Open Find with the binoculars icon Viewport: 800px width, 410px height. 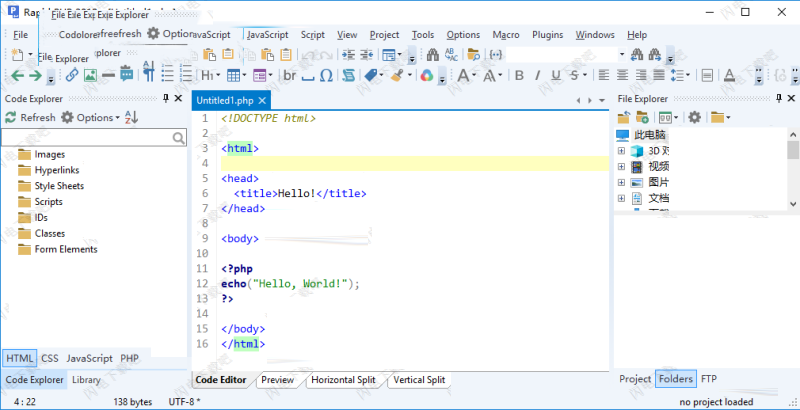pyautogui.click(x=433, y=54)
